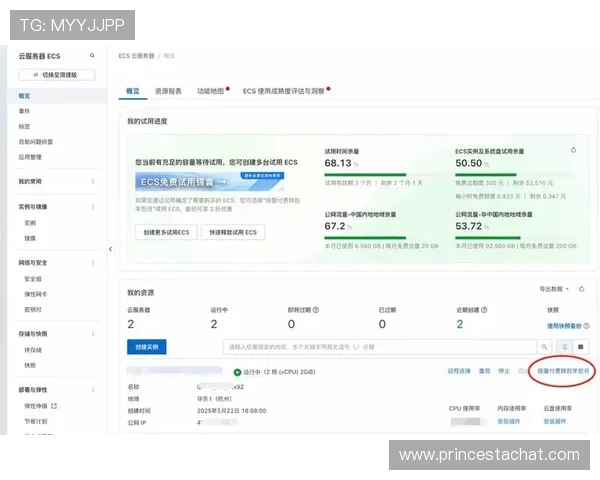Switch to the 概览 tab
Image resolution: width=600 pixels, height=480 pixels.
click(x=133, y=91)
